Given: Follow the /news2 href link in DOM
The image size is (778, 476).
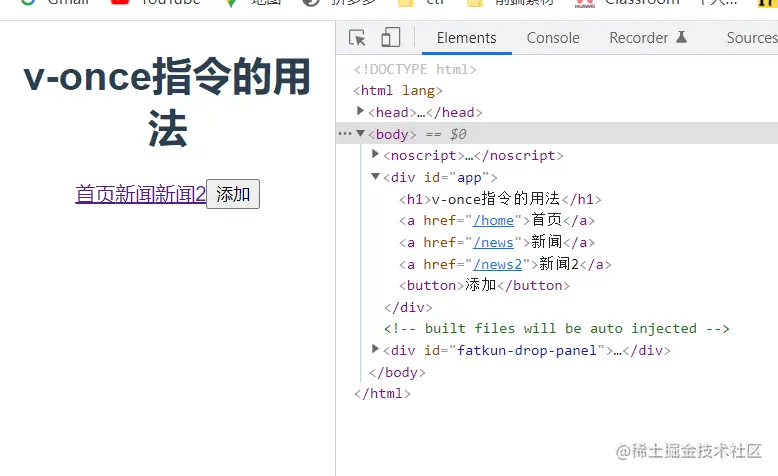Looking at the screenshot, I should pyautogui.click(x=497, y=264).
